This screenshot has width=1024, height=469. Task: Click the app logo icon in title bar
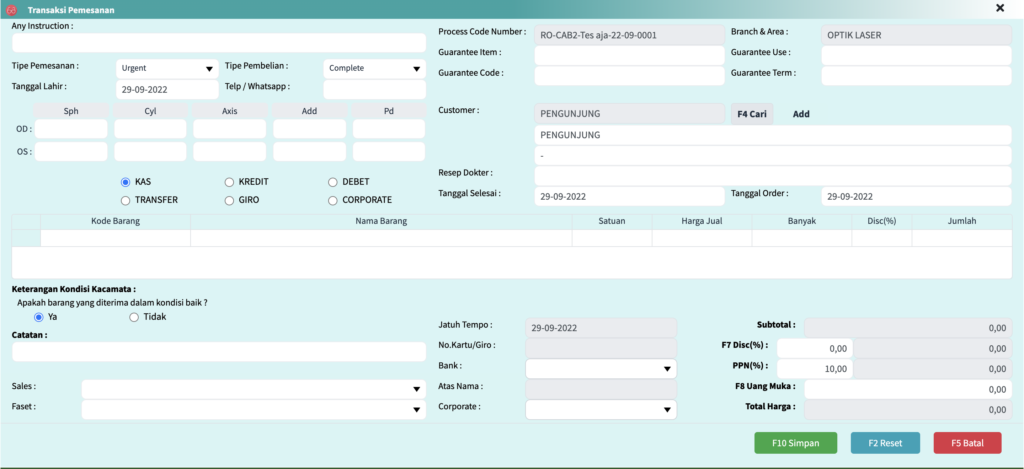(x=11, y=9)
